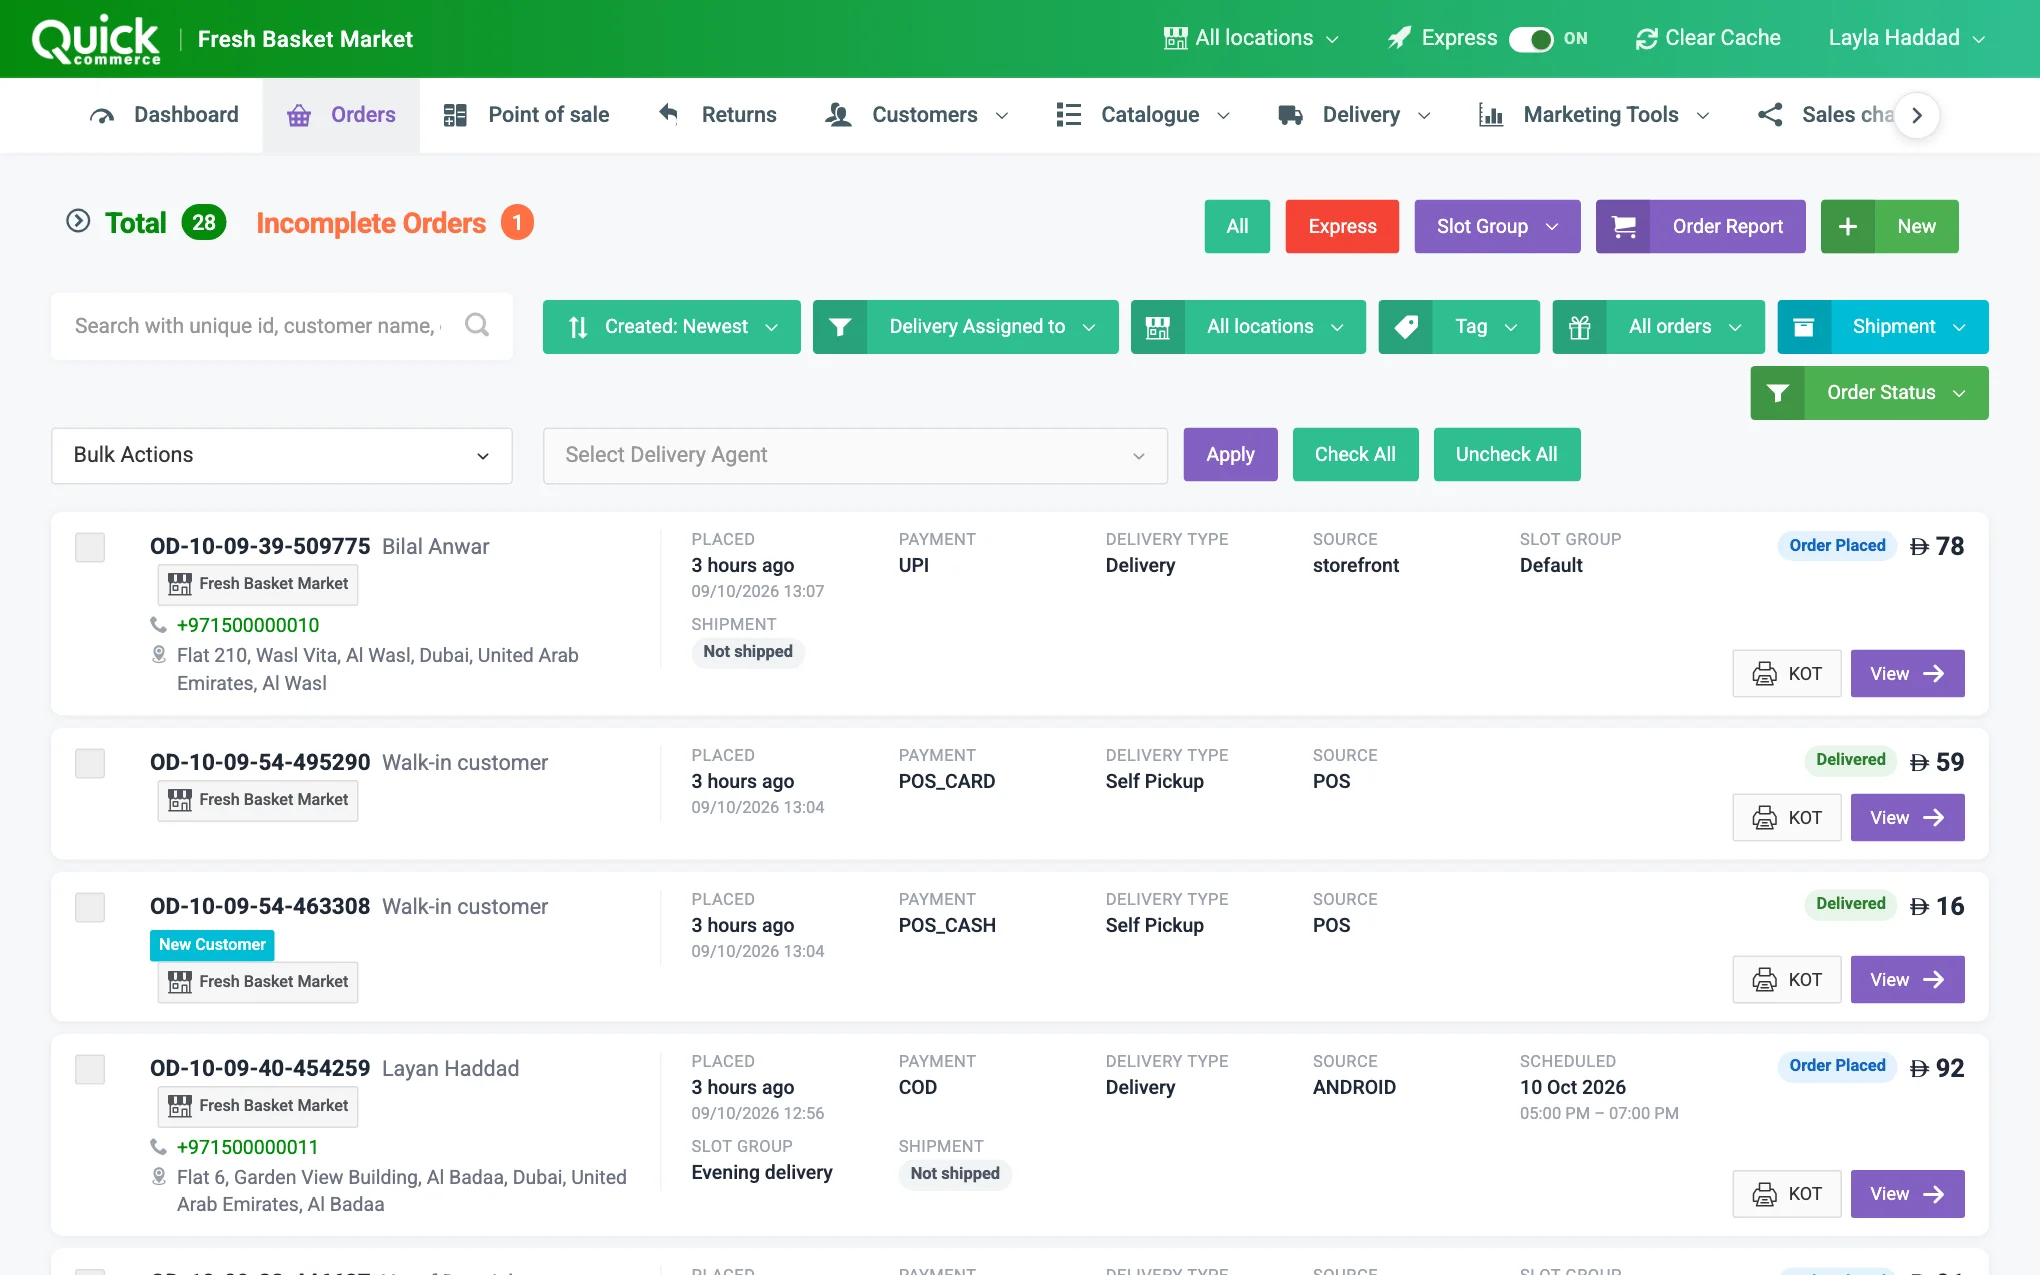
Task: Check the box for order OD-10-09-54-463308
Action: point(90,907)
